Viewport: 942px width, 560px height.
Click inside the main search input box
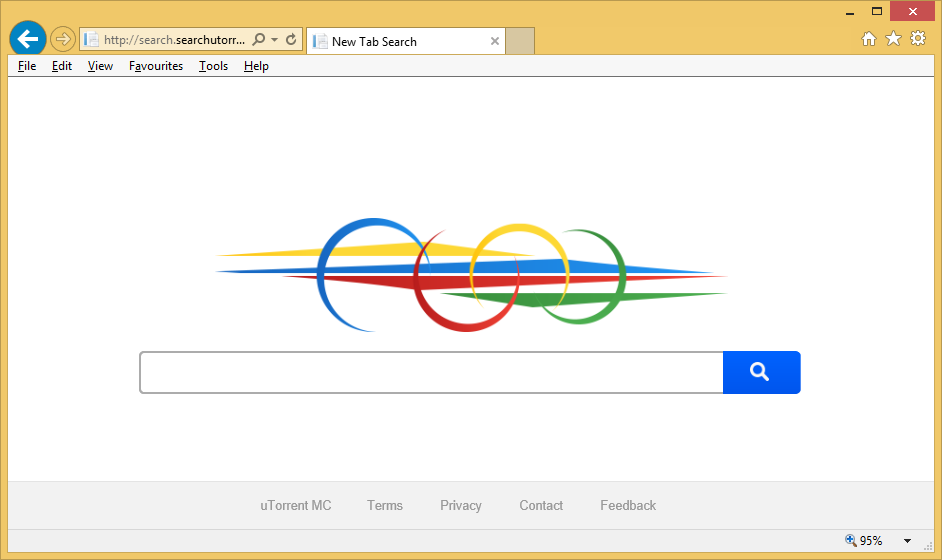[430, 373]
